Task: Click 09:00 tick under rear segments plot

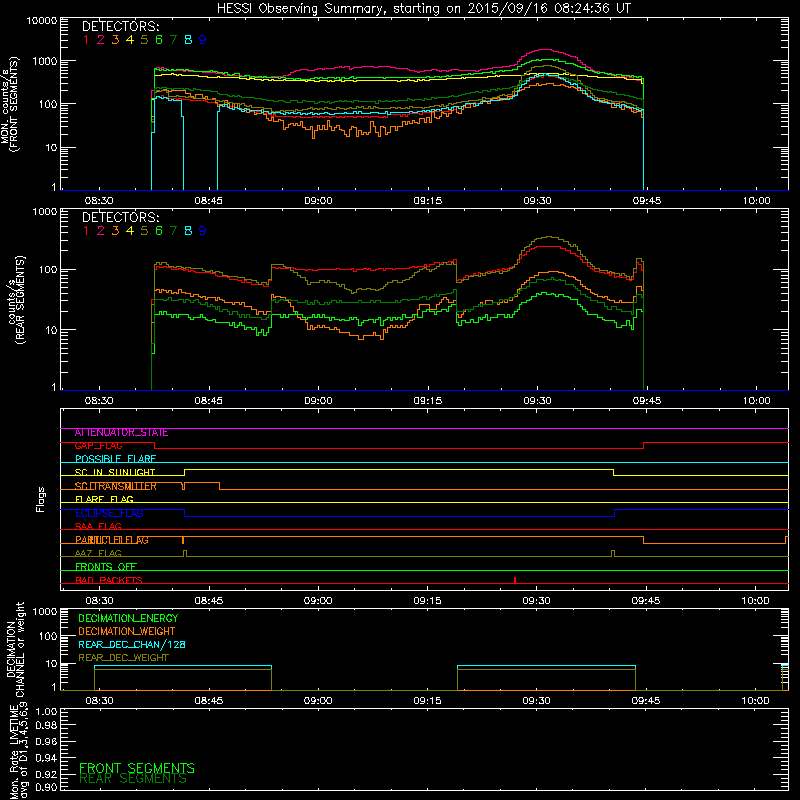Action: [x=318, y=401]
